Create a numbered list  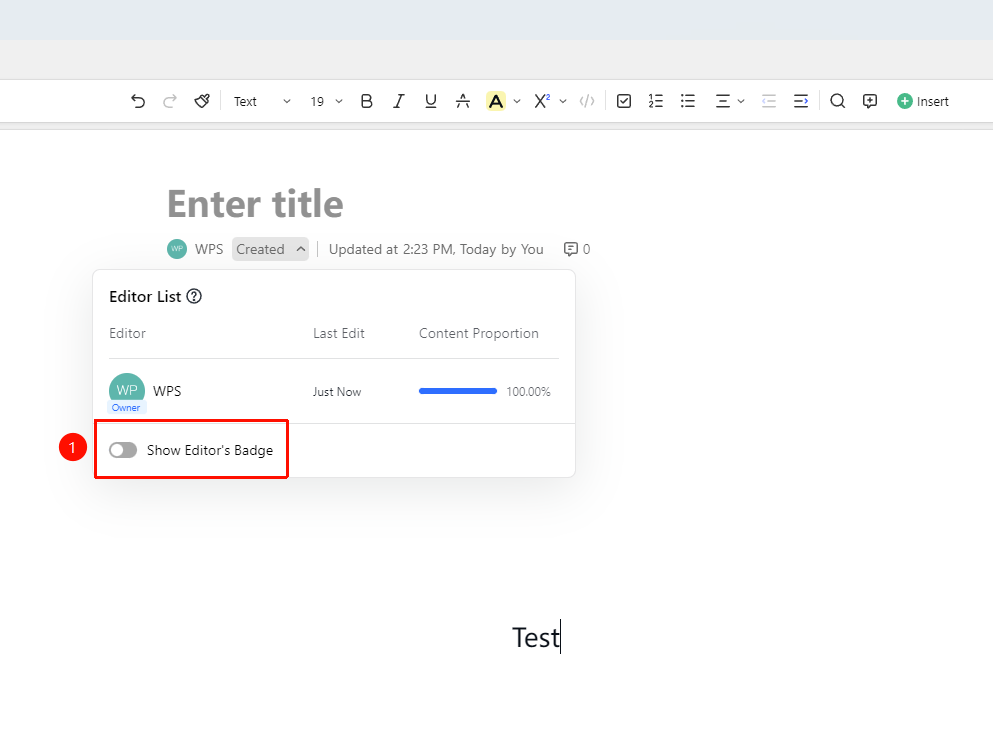click(655, 101)
